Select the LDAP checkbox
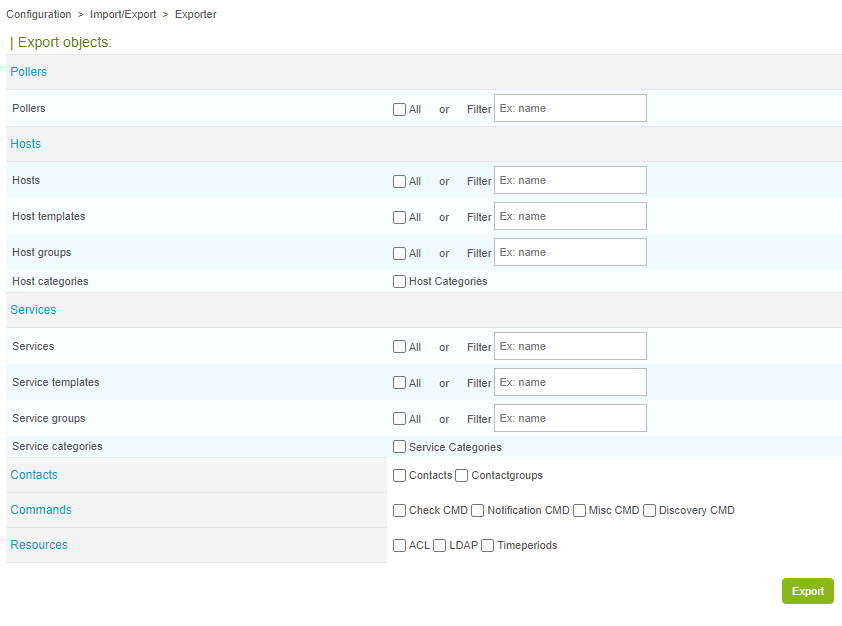Viewport: 842px width, 626px height. click(440, 546)
